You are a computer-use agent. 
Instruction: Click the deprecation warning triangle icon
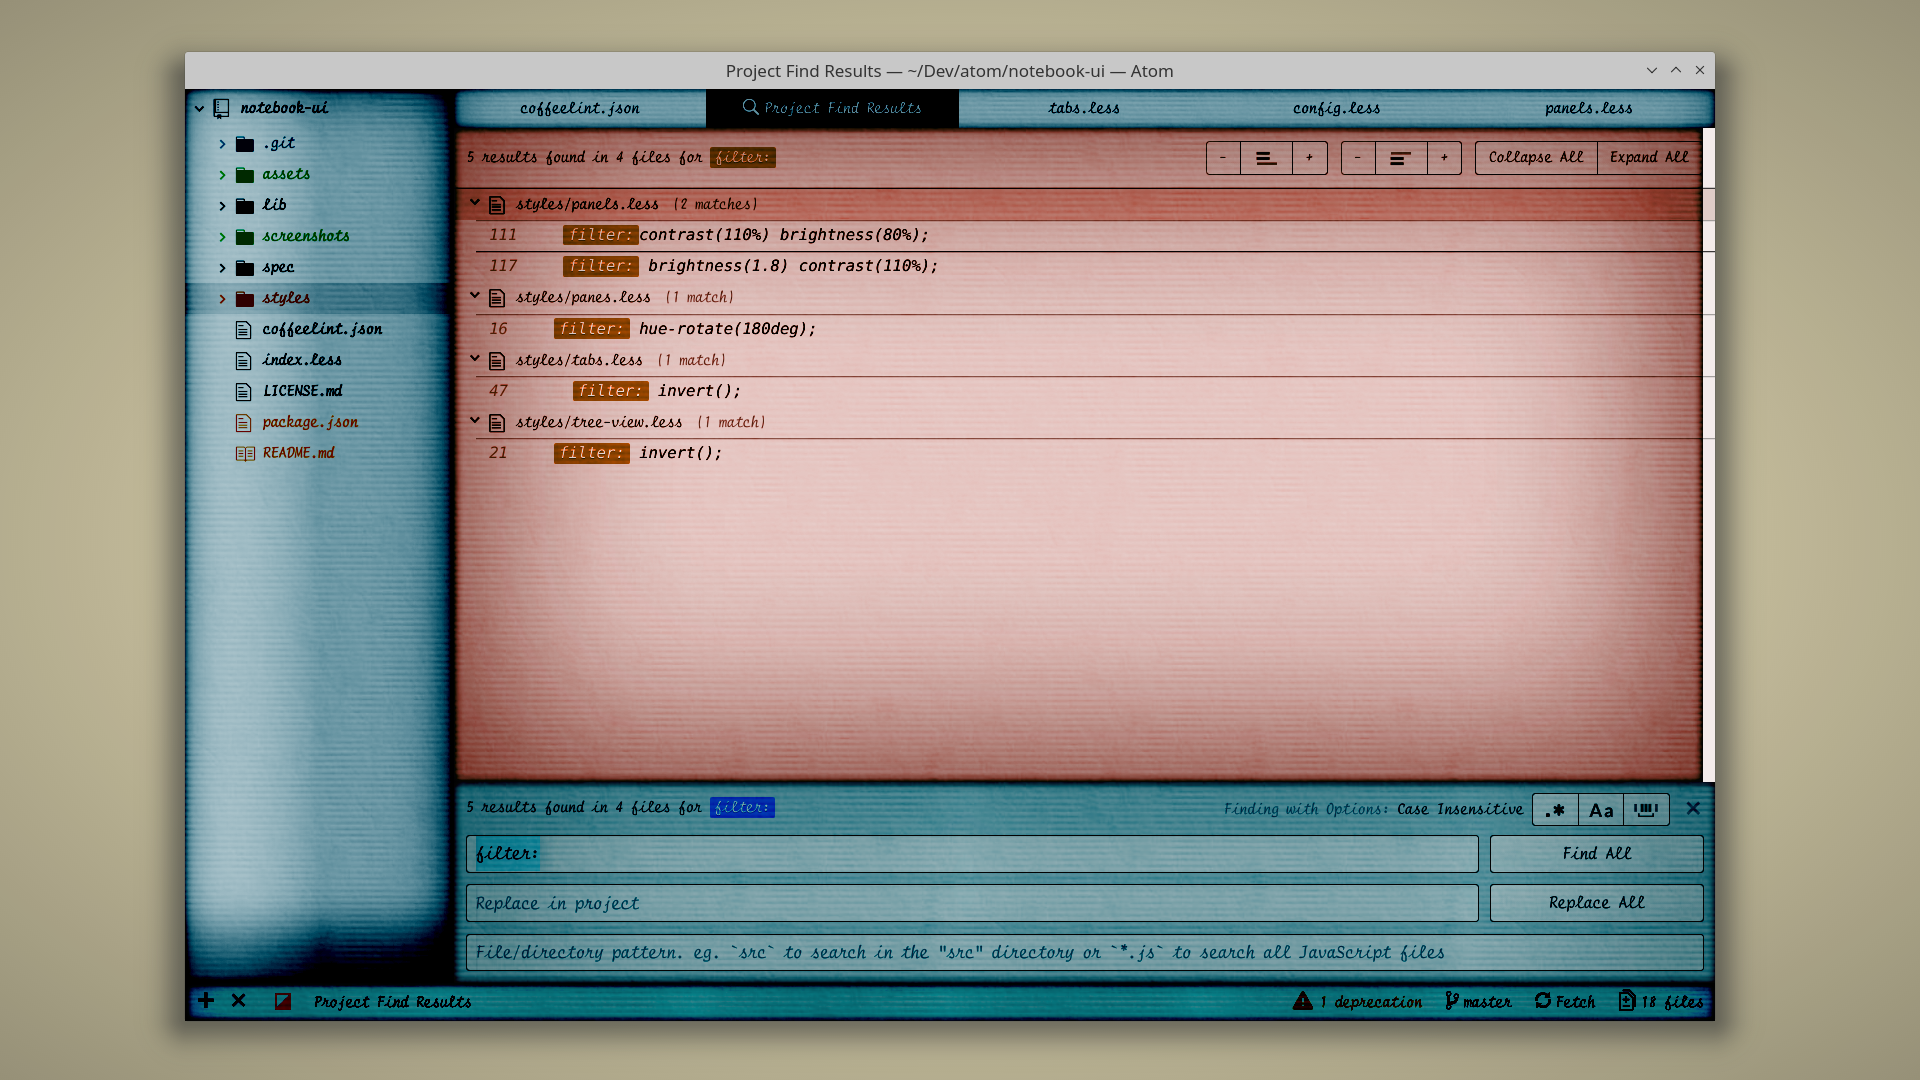point(1302,1001)
